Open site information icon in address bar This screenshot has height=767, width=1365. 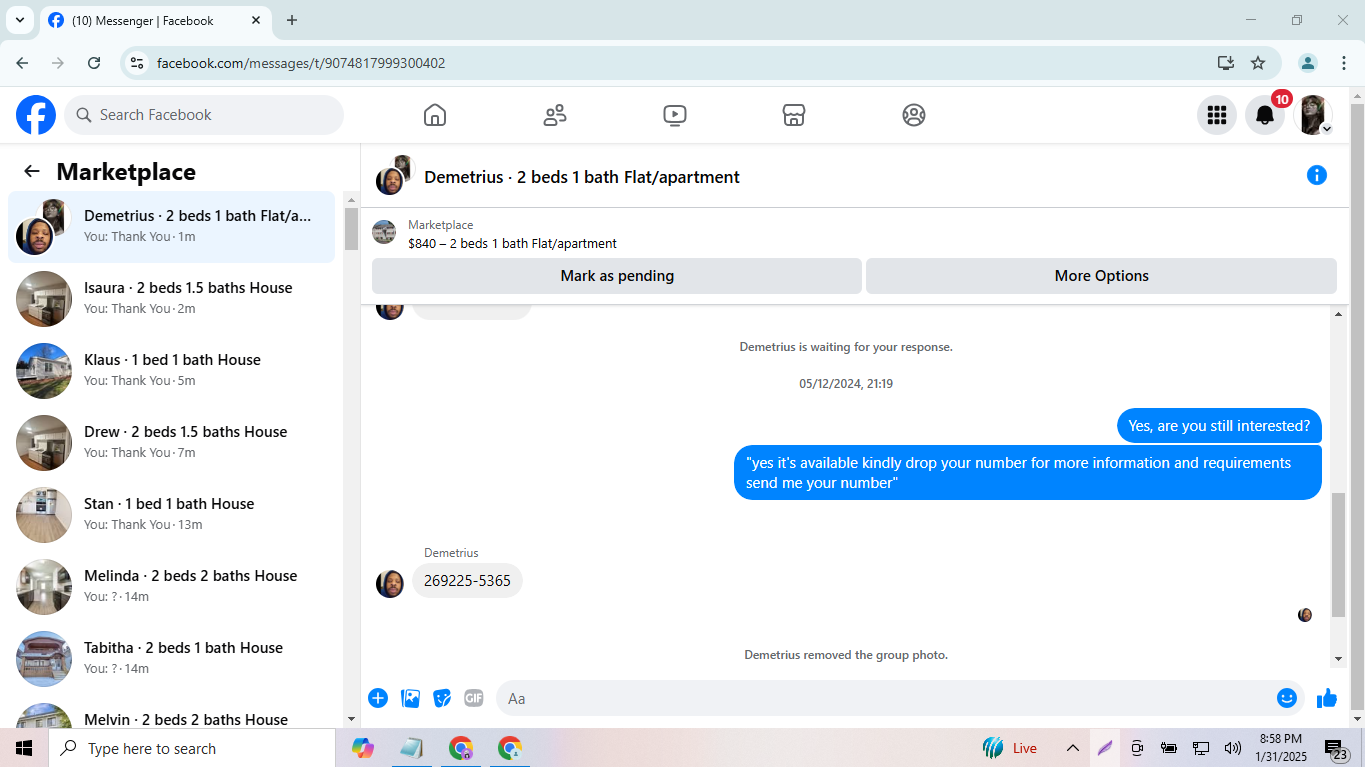coord(138,63)
